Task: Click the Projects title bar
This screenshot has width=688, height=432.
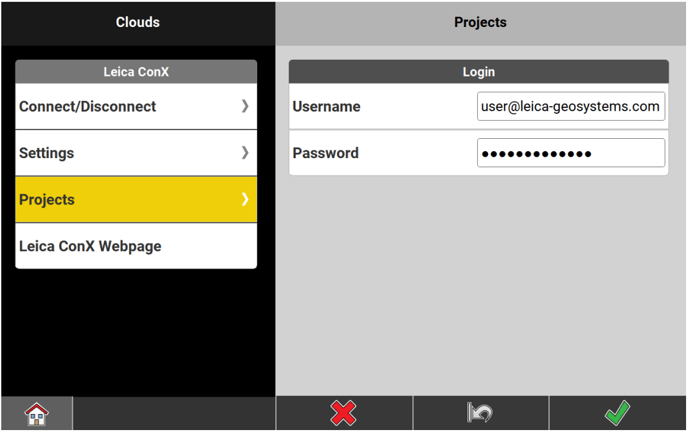Action: pos(480,22)
